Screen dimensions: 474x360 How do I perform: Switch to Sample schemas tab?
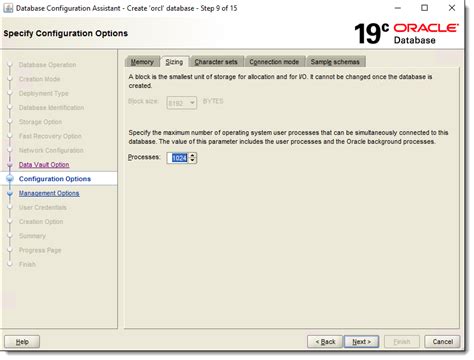pyautogui.click(x=335, y=62)
